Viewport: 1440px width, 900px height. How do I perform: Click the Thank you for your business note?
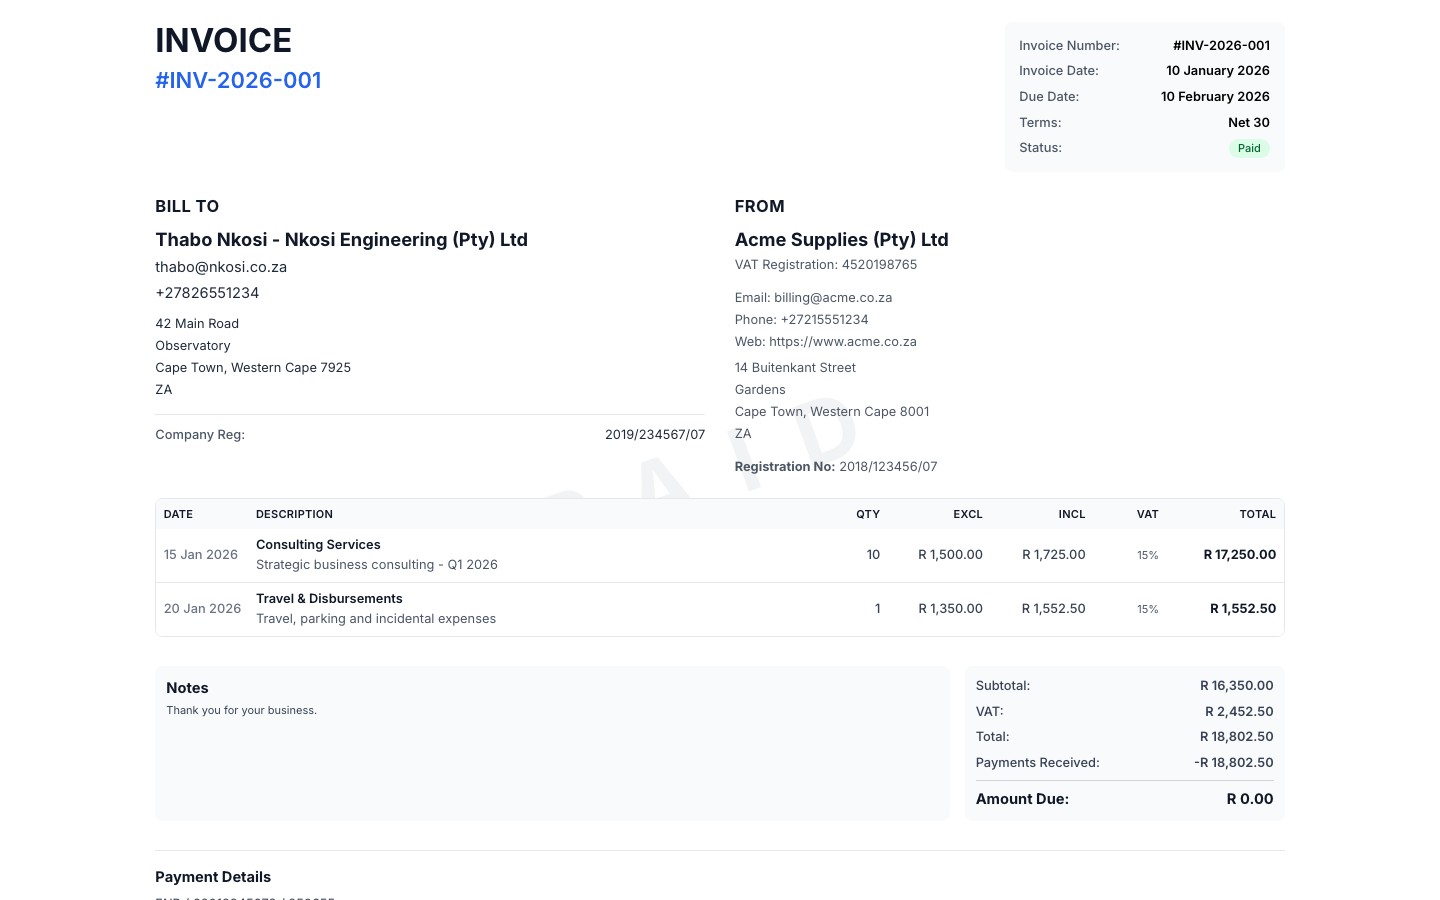(241, 710)
